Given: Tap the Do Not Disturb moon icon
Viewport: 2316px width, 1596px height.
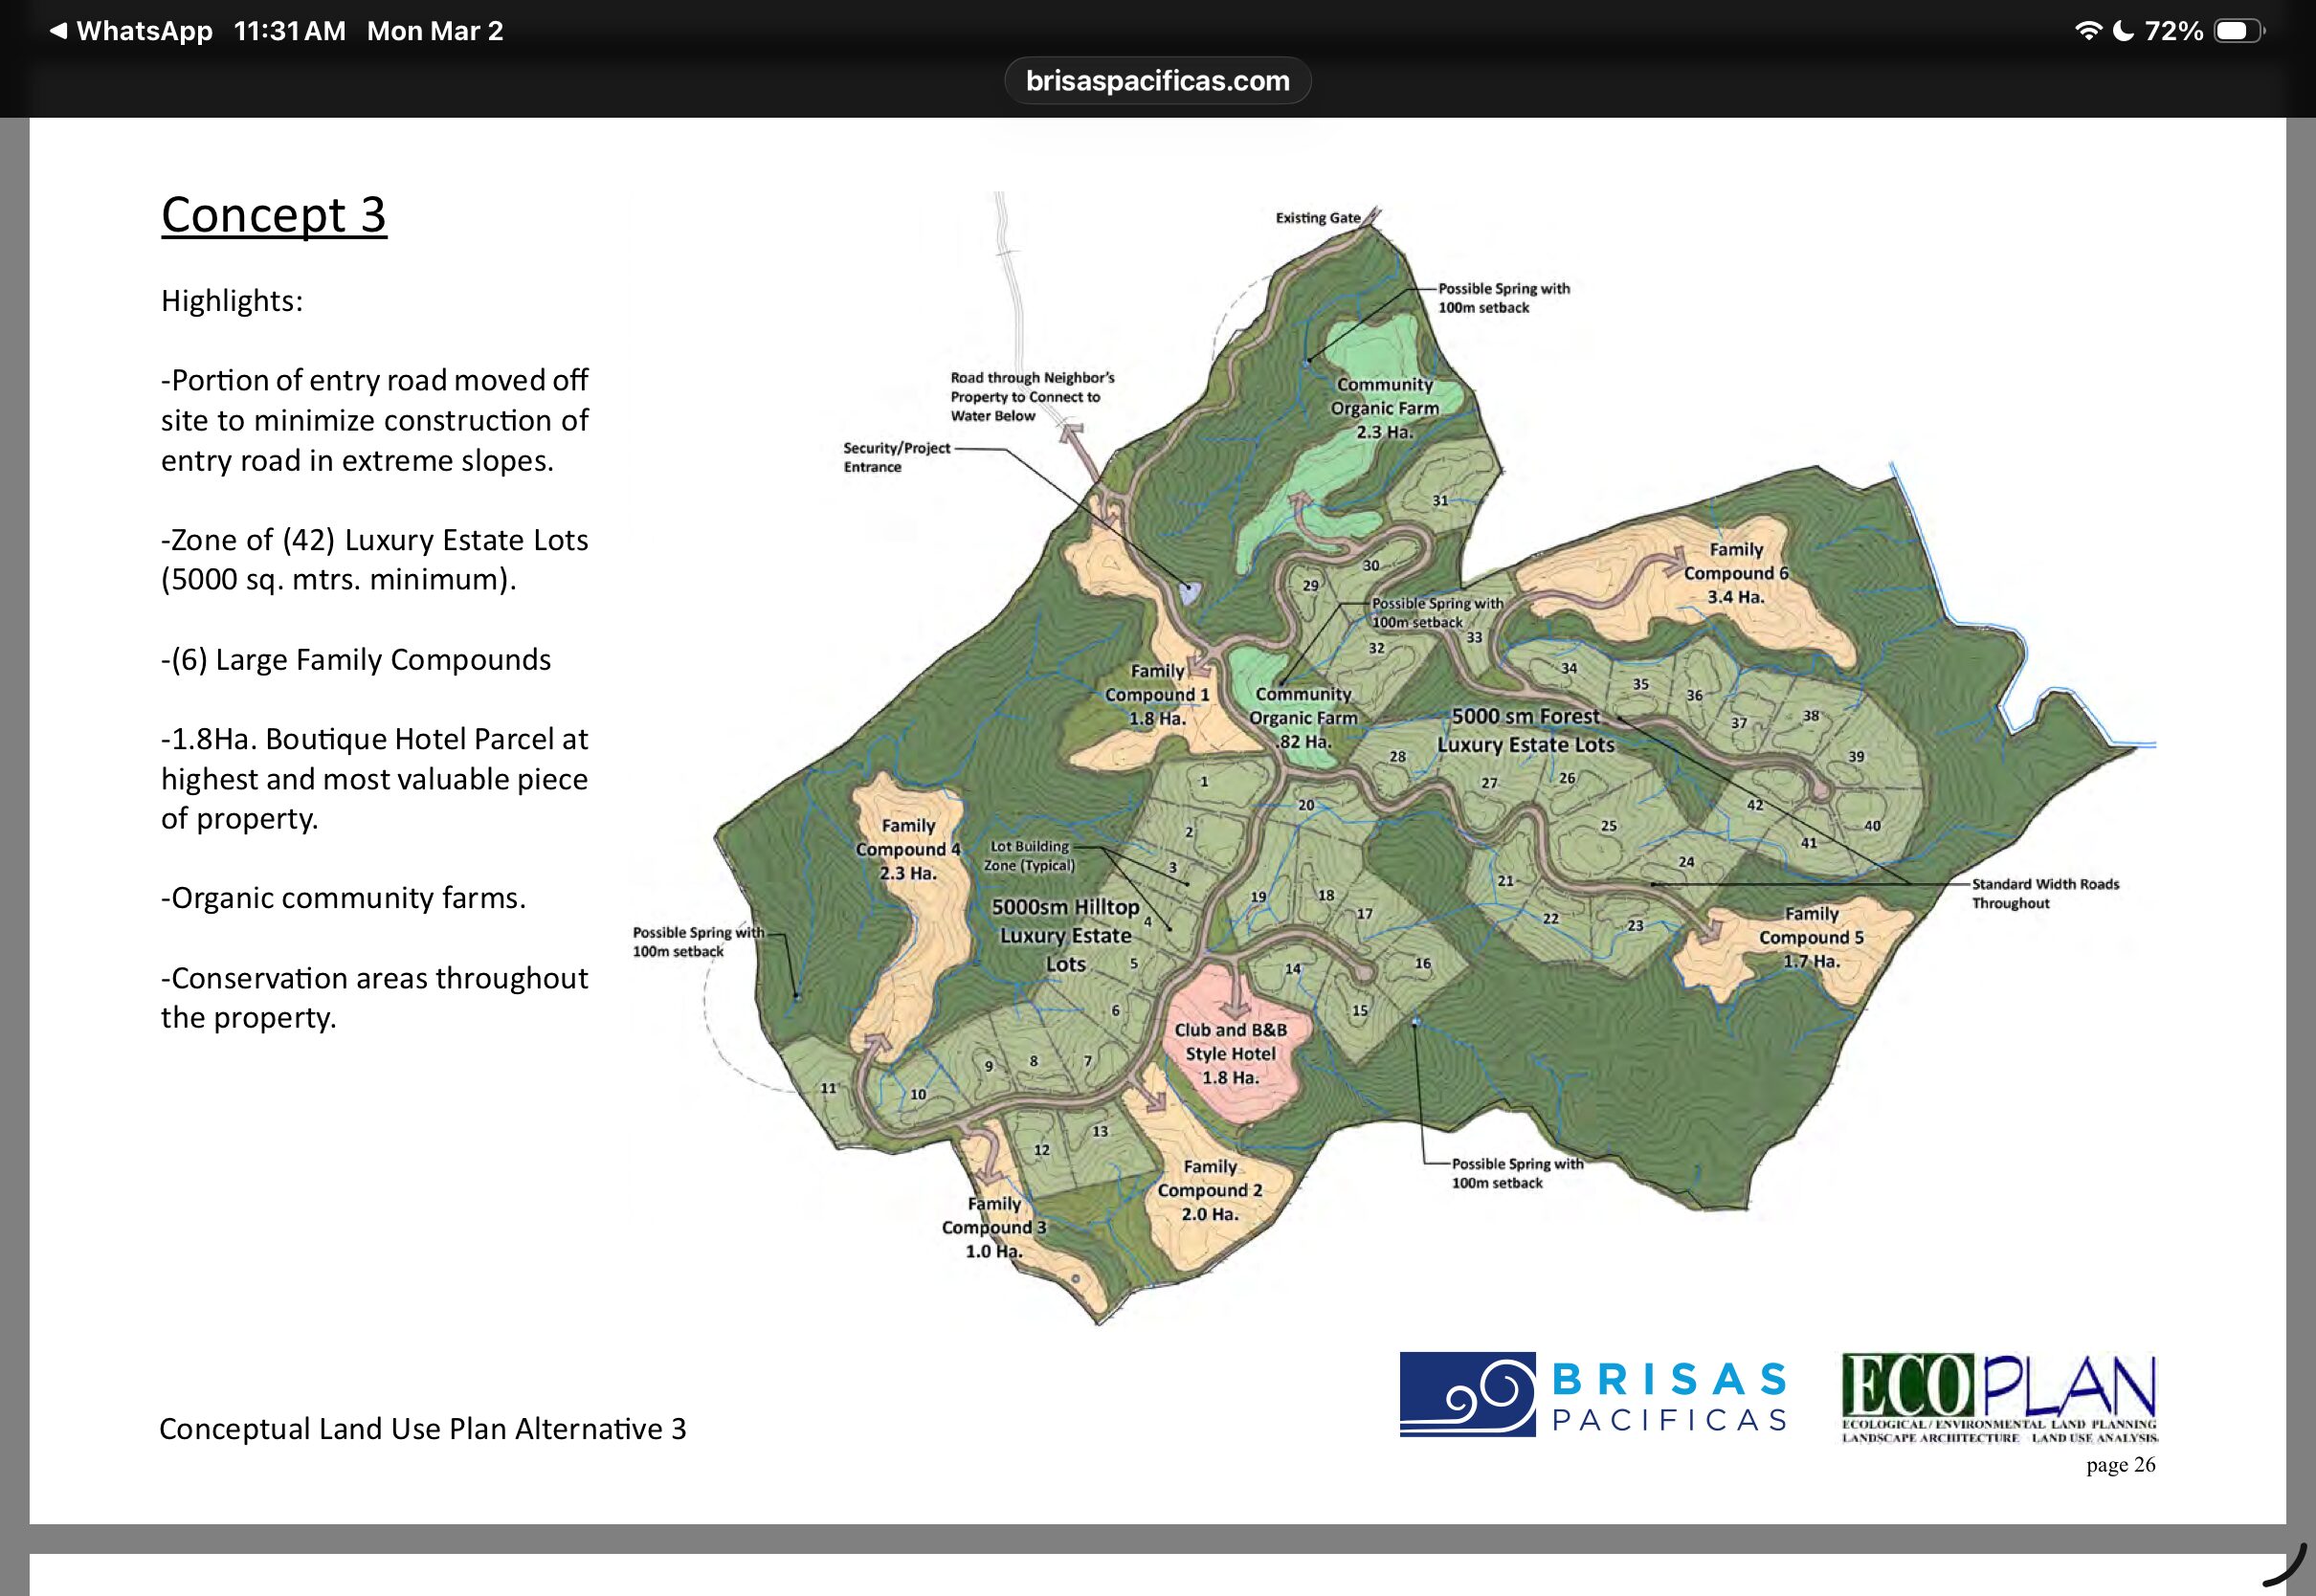Looking at the screenshot, I should pyautogui.click(x=2123, y=31).
